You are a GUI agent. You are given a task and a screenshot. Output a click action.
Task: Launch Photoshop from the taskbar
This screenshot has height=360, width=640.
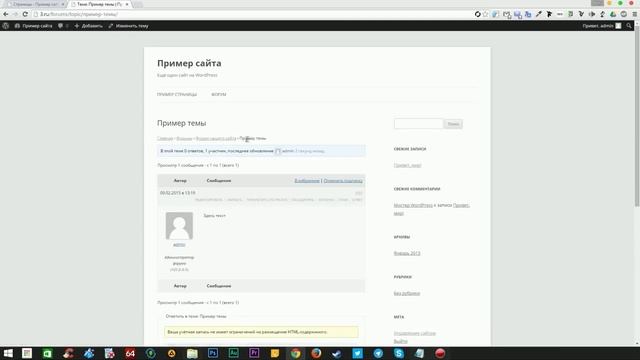click(x=213, y=353)
